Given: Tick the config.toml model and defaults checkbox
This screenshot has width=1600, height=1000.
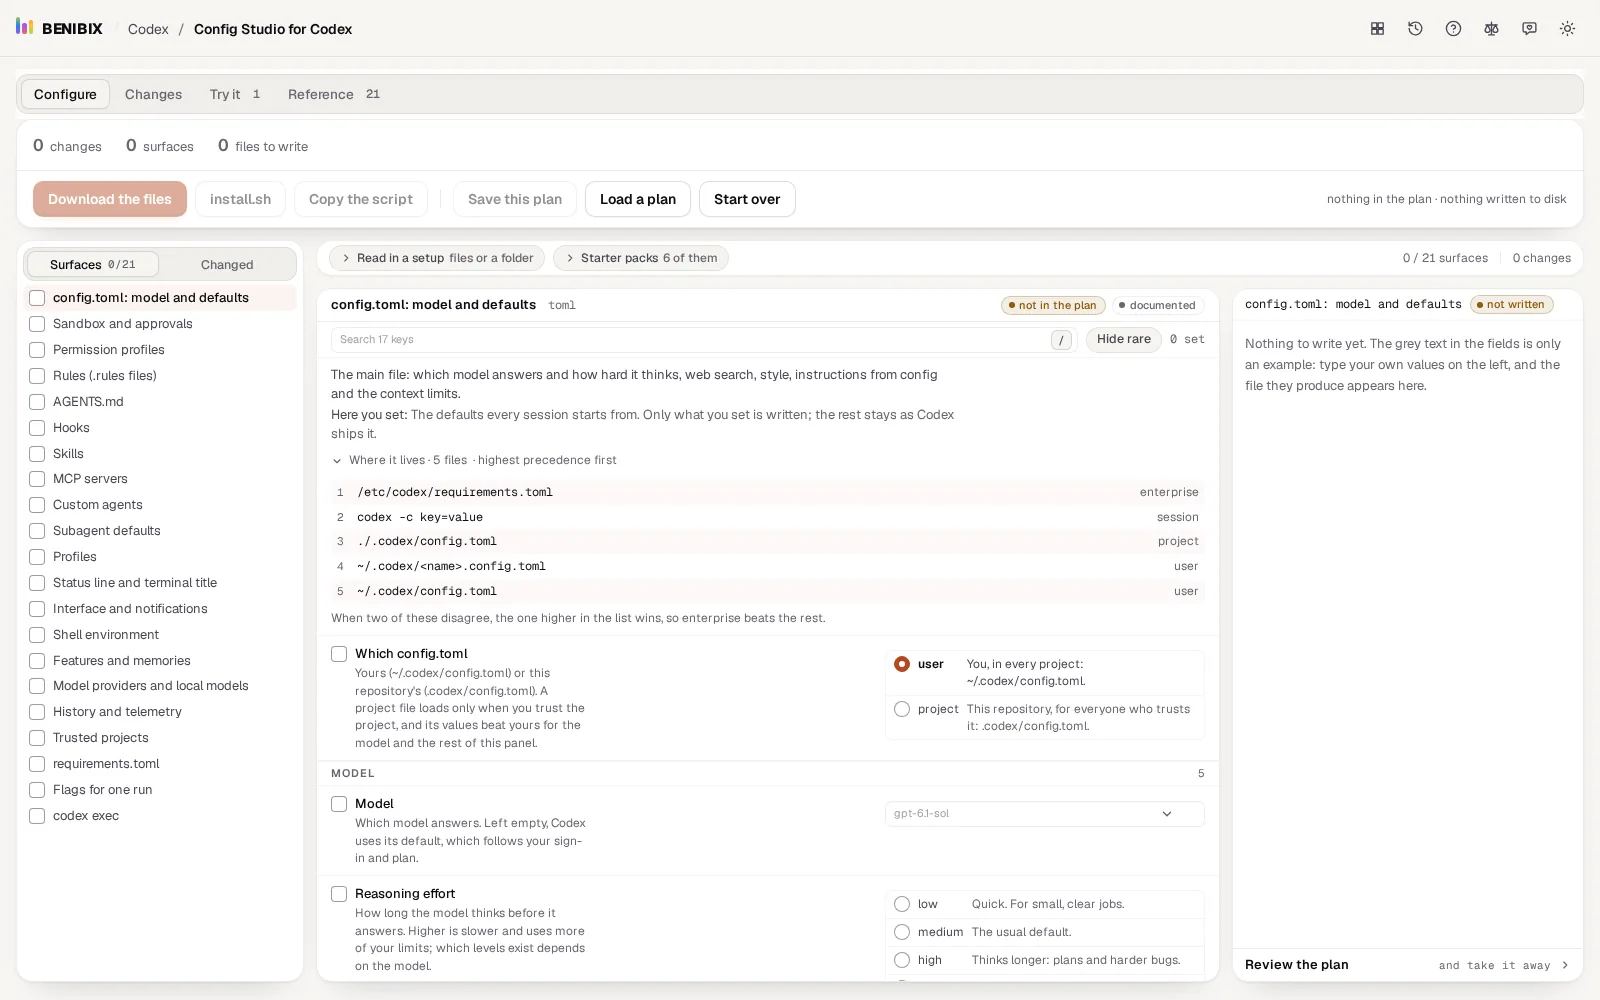Looking at the screenshot, I should 37,298.
